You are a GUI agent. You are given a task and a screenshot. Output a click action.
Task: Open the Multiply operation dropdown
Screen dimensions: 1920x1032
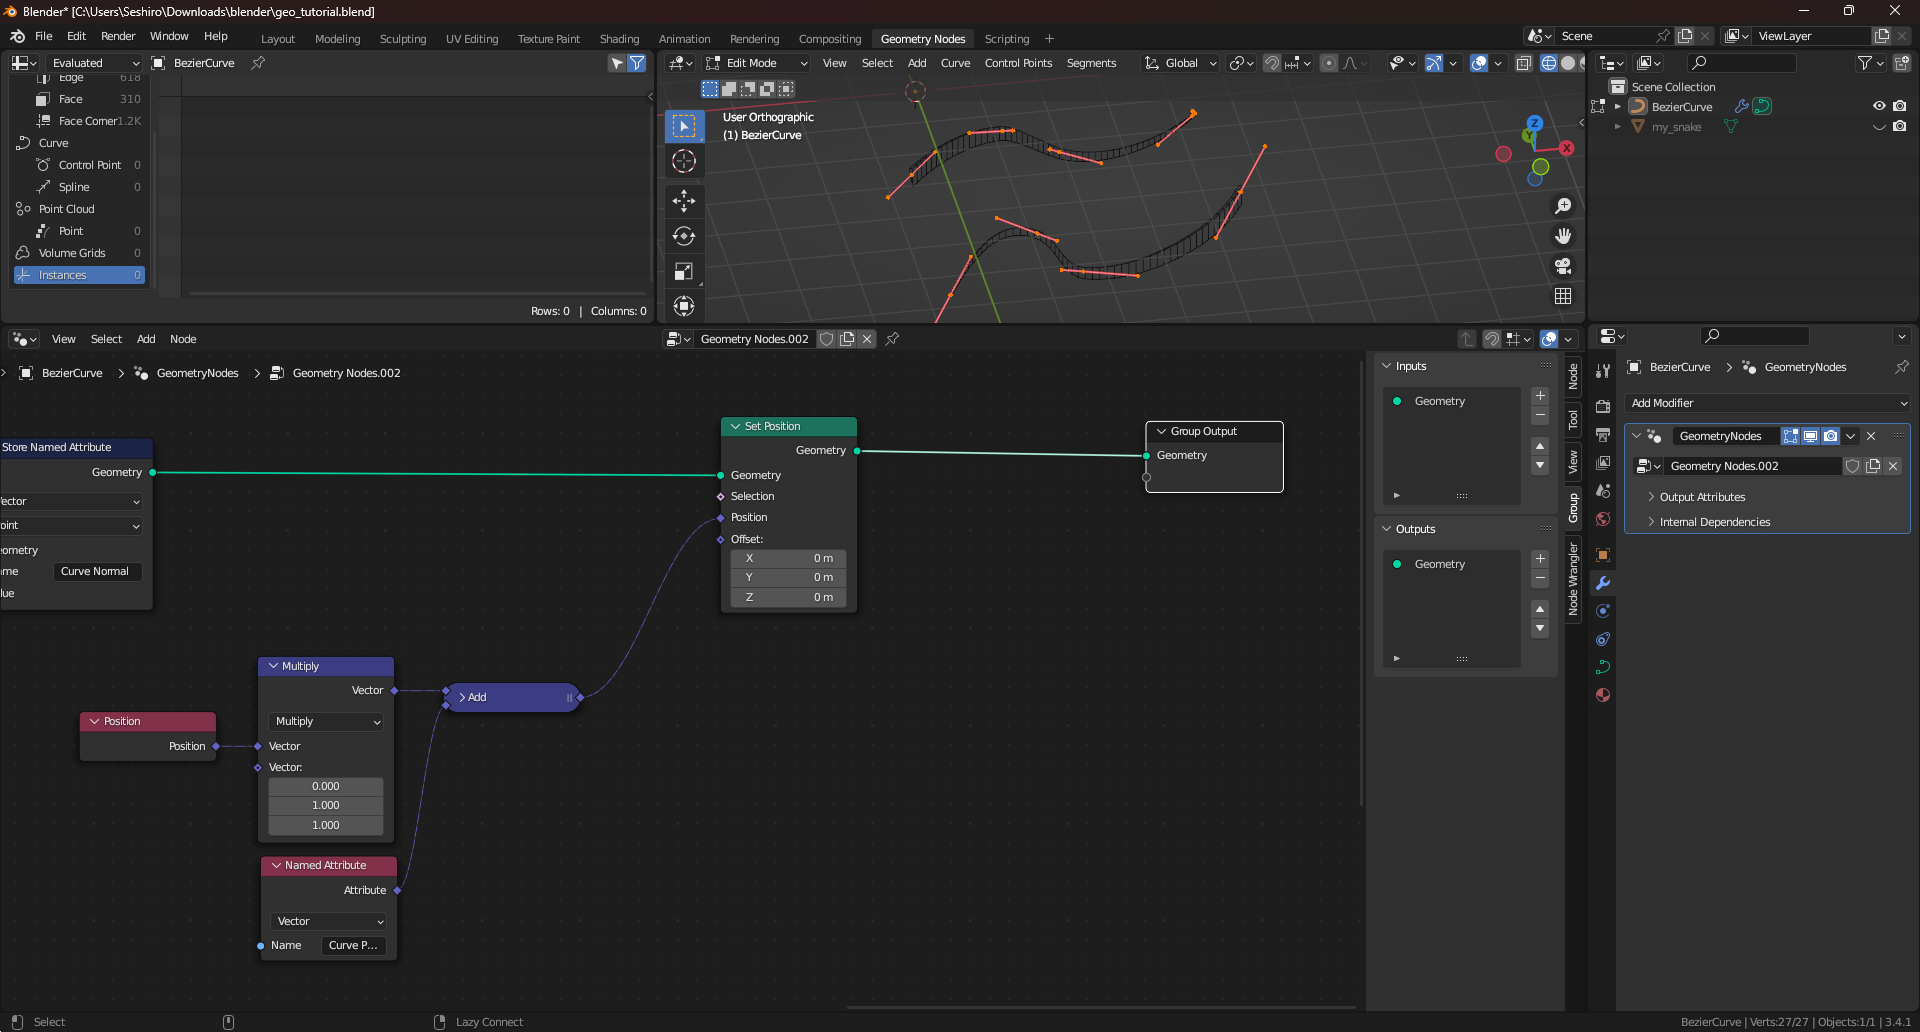pyautogui.click(x=326, y=721)
